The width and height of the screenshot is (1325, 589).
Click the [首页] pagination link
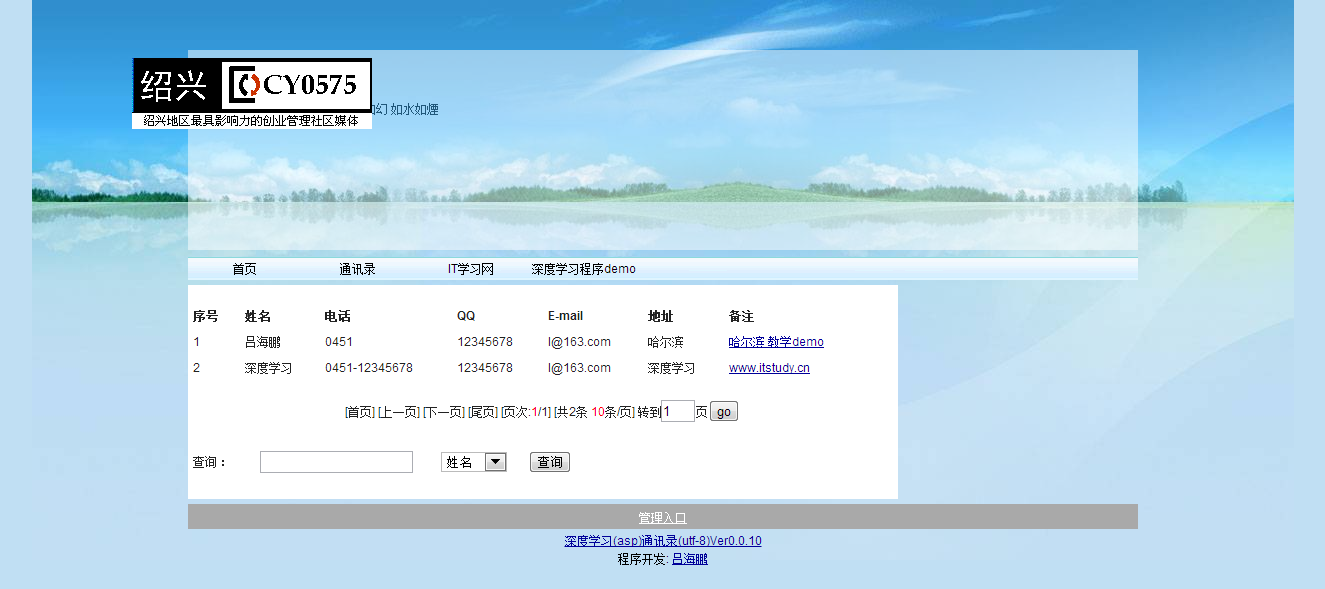pos(360,412)
